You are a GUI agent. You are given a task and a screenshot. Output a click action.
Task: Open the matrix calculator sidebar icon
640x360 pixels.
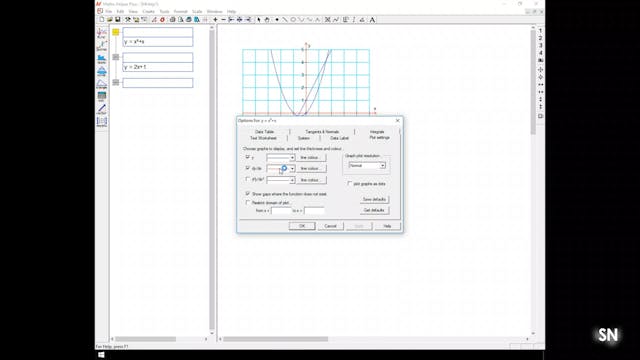pyautogui.click(x=102, y=122)
